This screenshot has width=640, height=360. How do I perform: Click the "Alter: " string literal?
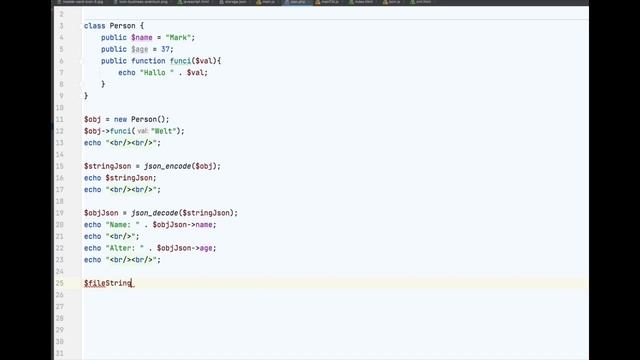(124, 248)
